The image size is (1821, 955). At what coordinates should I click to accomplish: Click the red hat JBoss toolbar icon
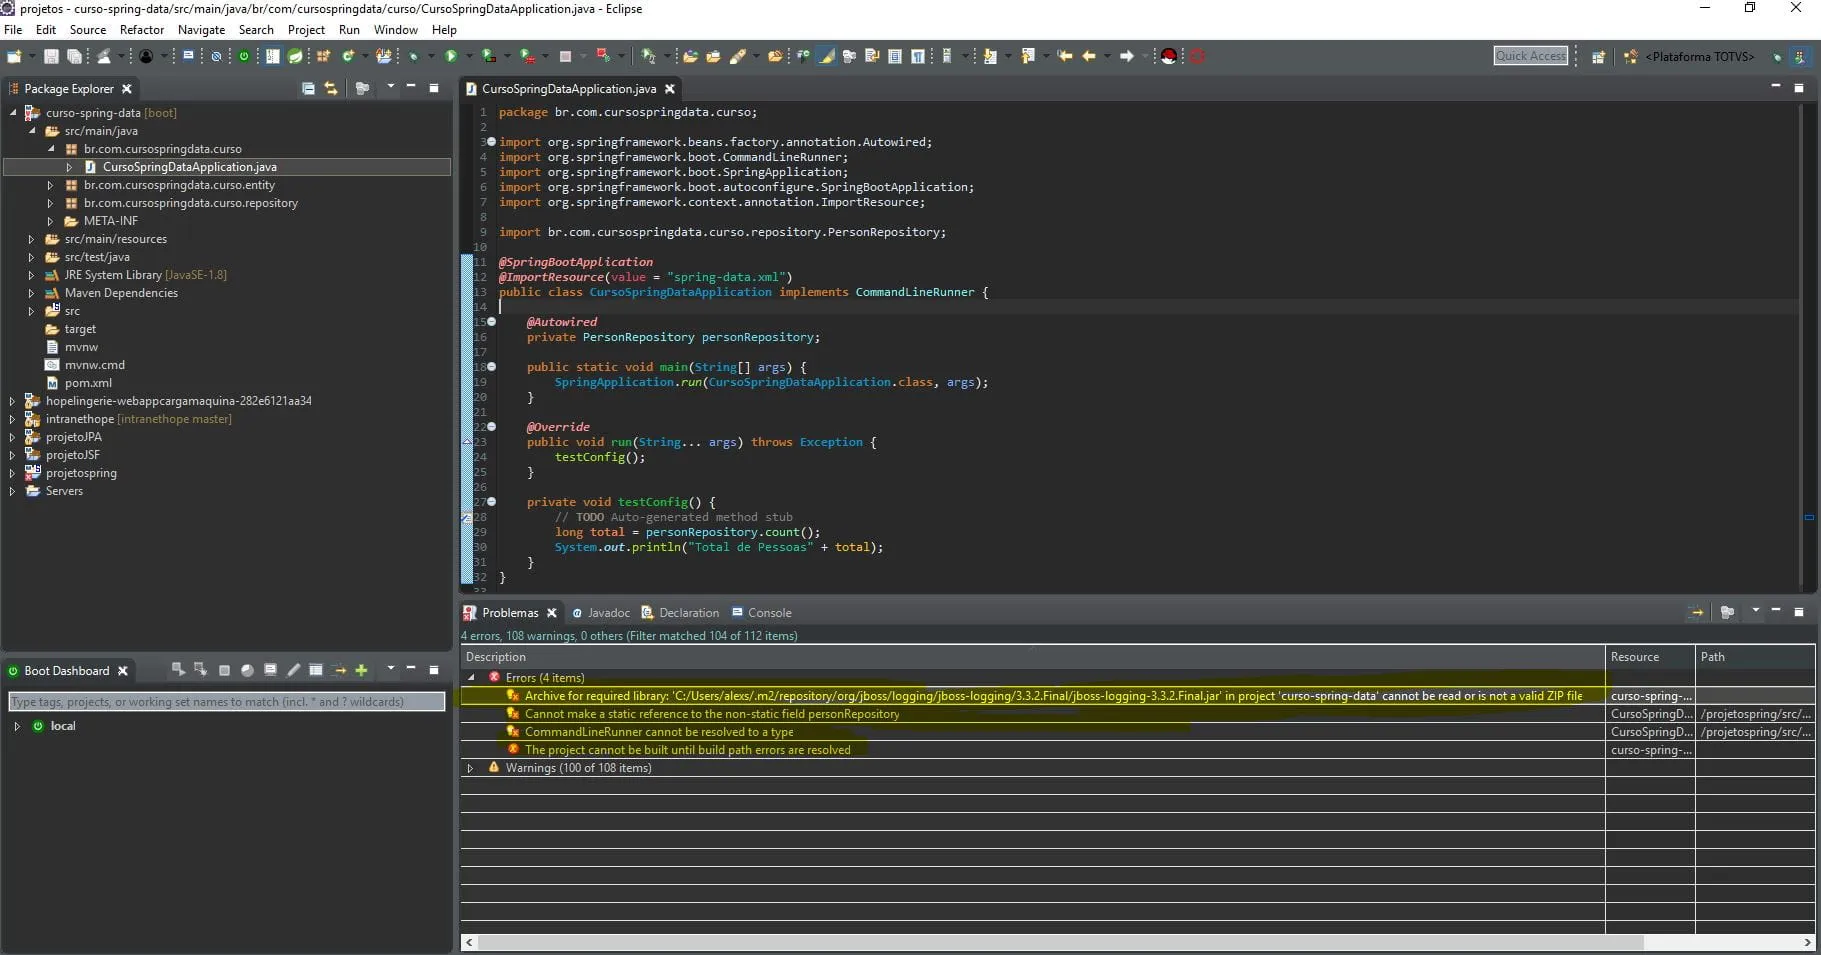[x=1168, y=57]
